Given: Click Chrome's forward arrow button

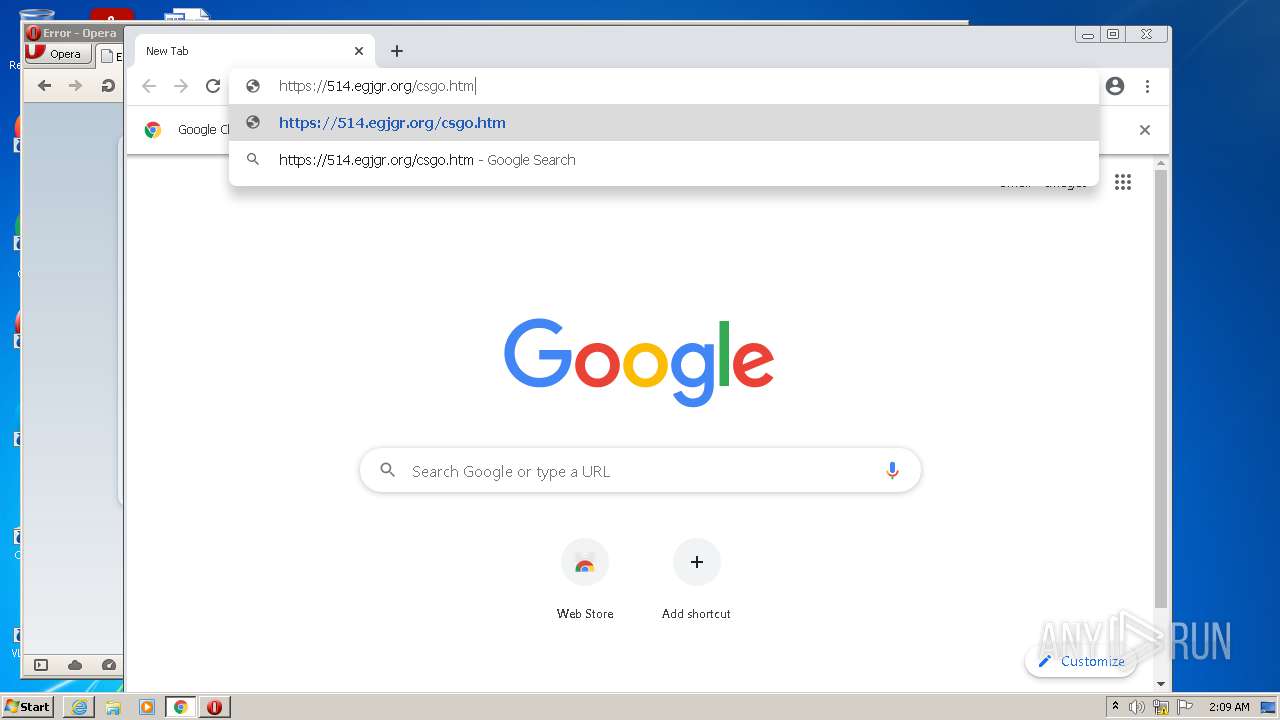Looking at the screenshot, I should [x=181, y=86].
